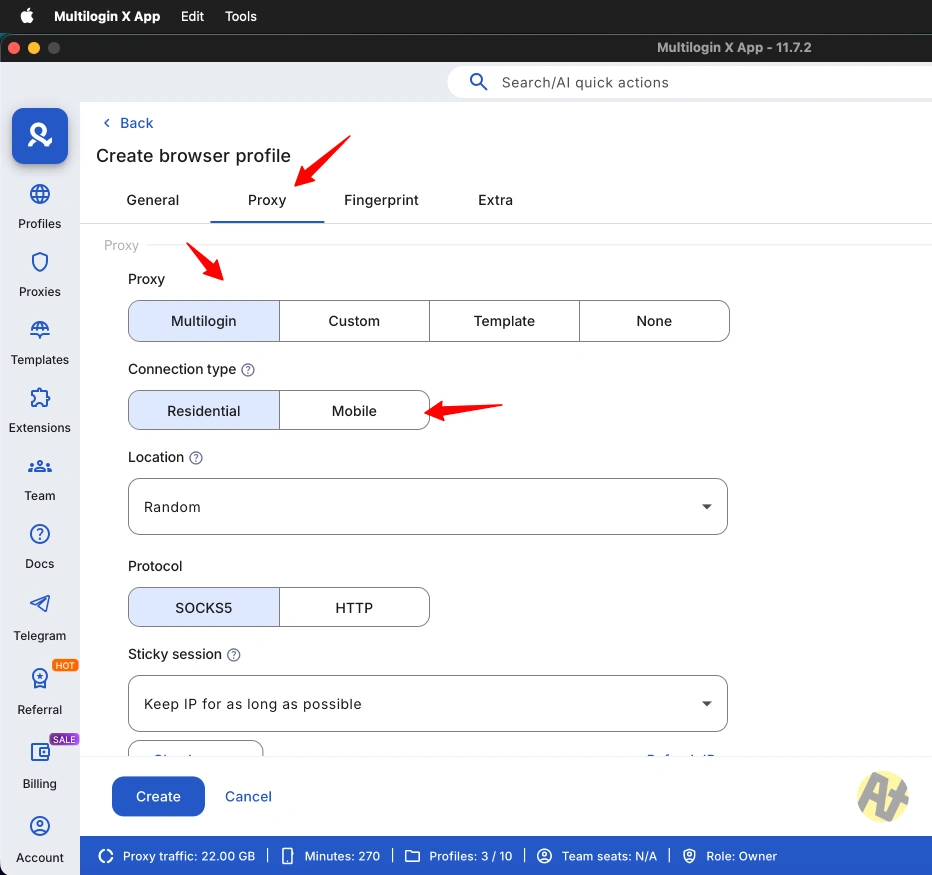This screenshot has height=875, width=932.
Task: Open the Referral badge icon
Action: pos(40,678)
